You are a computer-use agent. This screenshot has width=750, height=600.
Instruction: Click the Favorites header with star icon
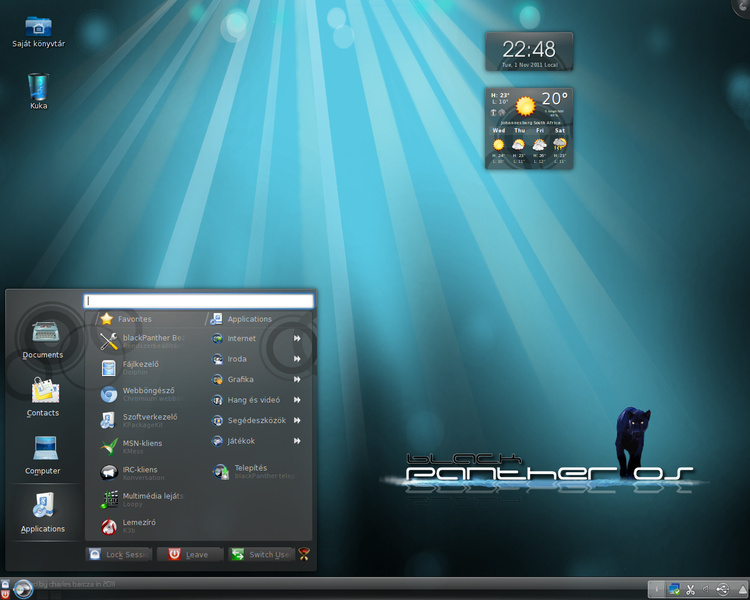126,319
